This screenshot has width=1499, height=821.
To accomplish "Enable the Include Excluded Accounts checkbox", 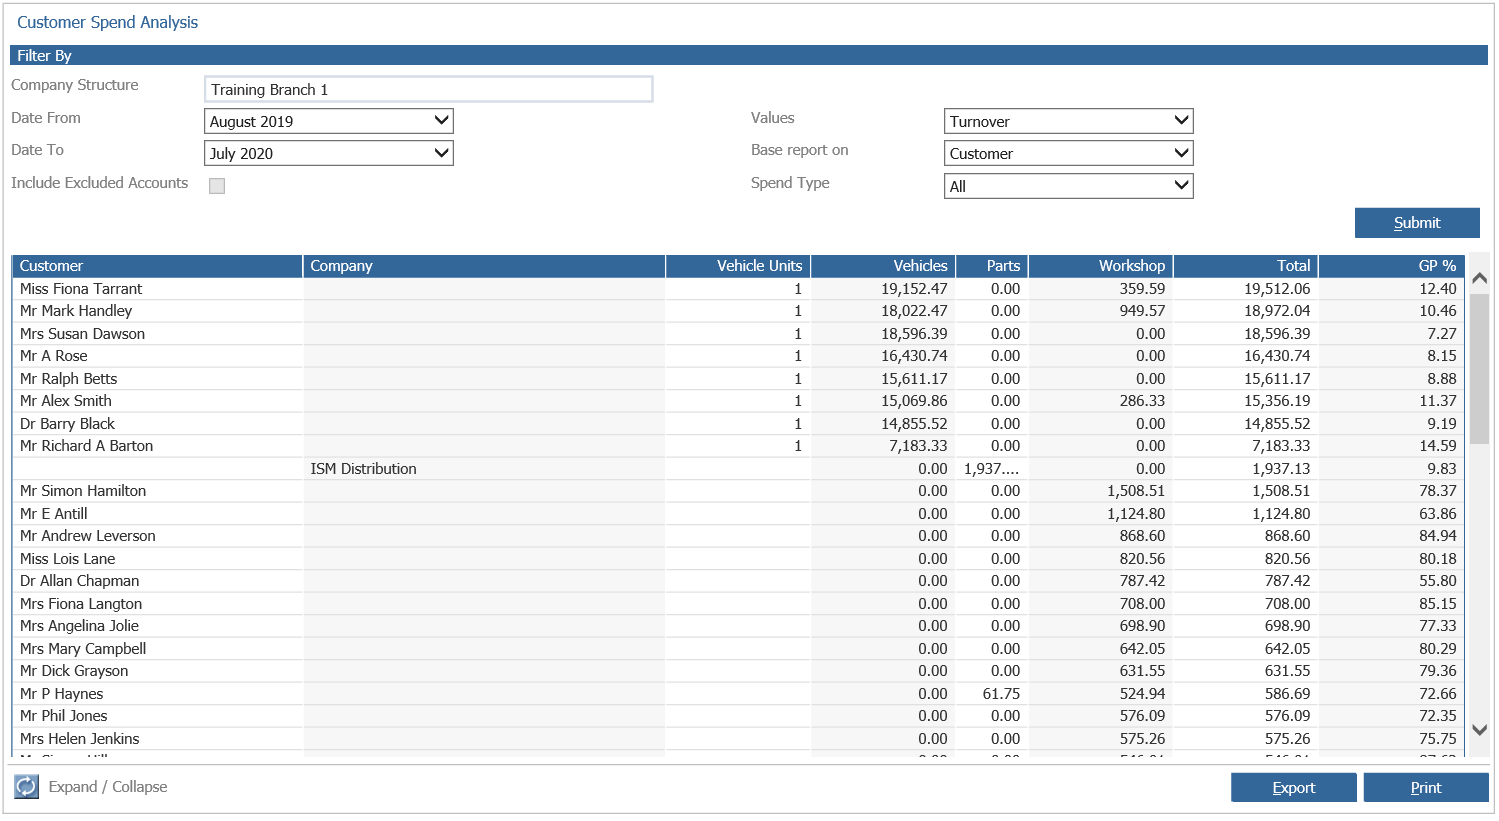I will click(217, 186).
